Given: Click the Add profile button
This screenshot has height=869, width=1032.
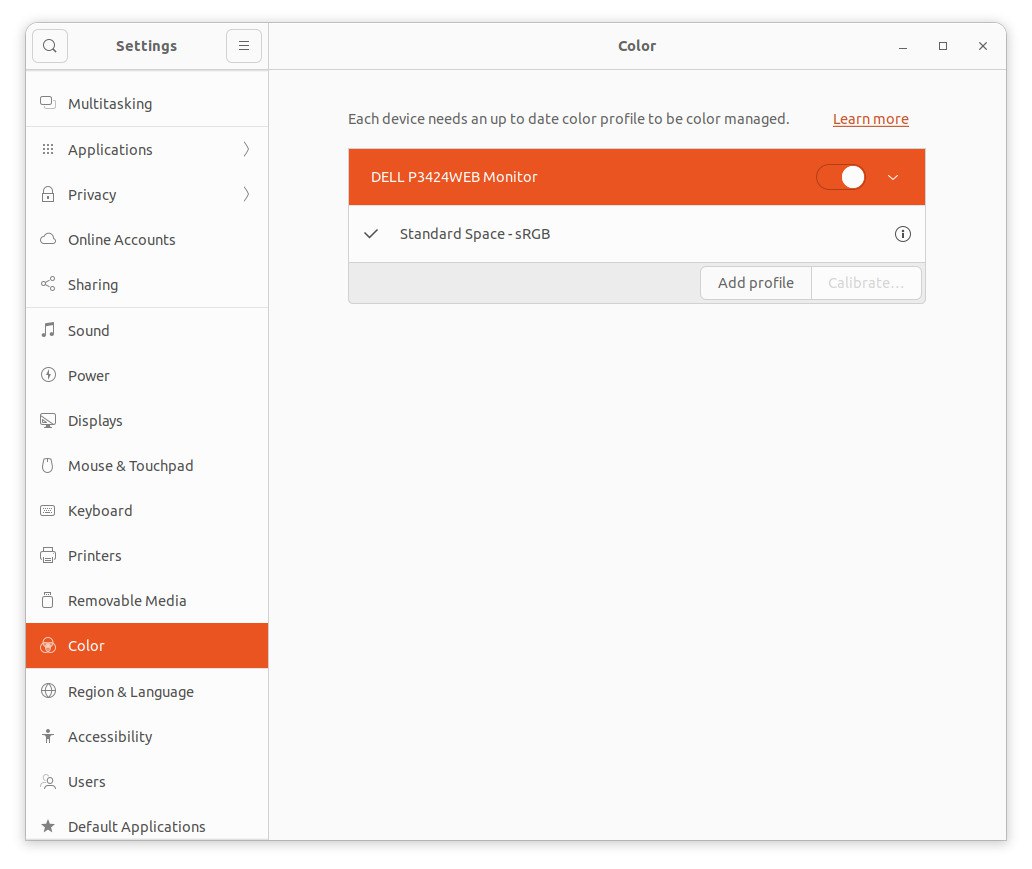Looking at the screenshot, I should (756, 283).
